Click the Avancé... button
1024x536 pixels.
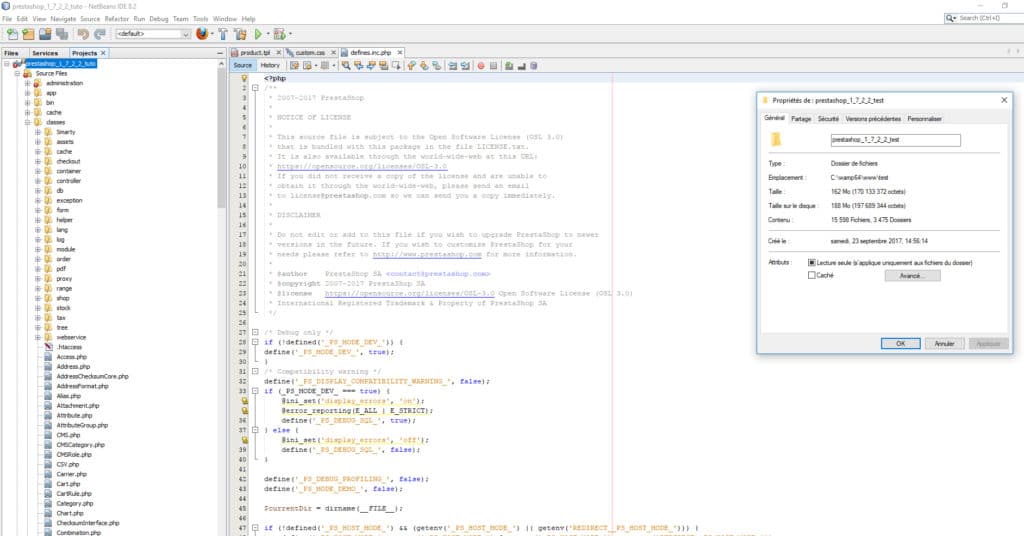point(912,276)
